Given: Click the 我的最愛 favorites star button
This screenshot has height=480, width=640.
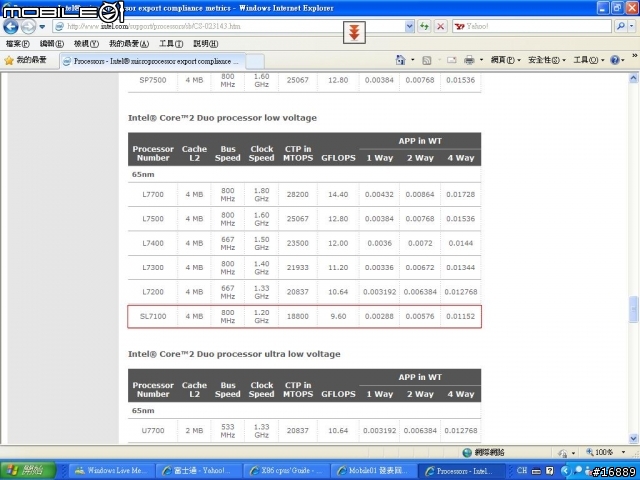Looking at the screenshot, I should pyautogui.click(x=25, y=60).
